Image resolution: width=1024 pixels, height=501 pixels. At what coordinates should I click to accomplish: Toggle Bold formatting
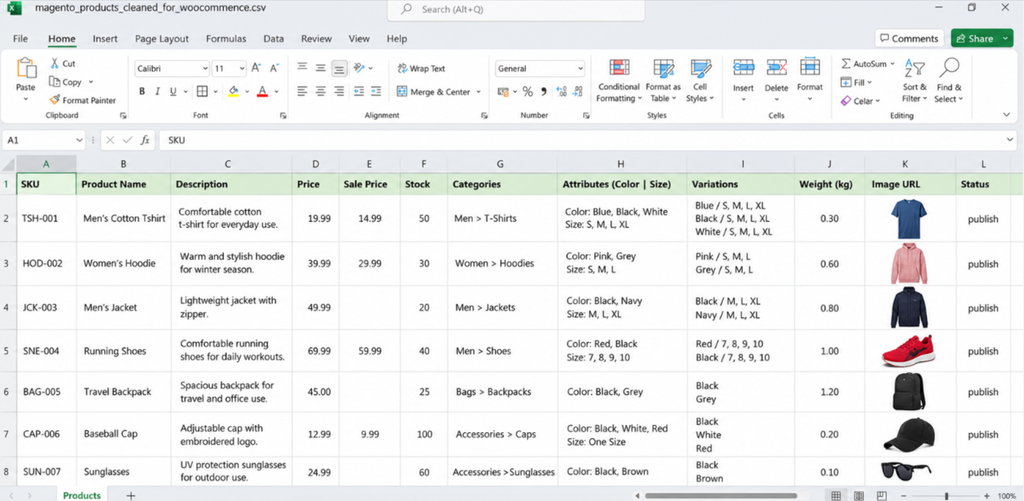(142, 91)
